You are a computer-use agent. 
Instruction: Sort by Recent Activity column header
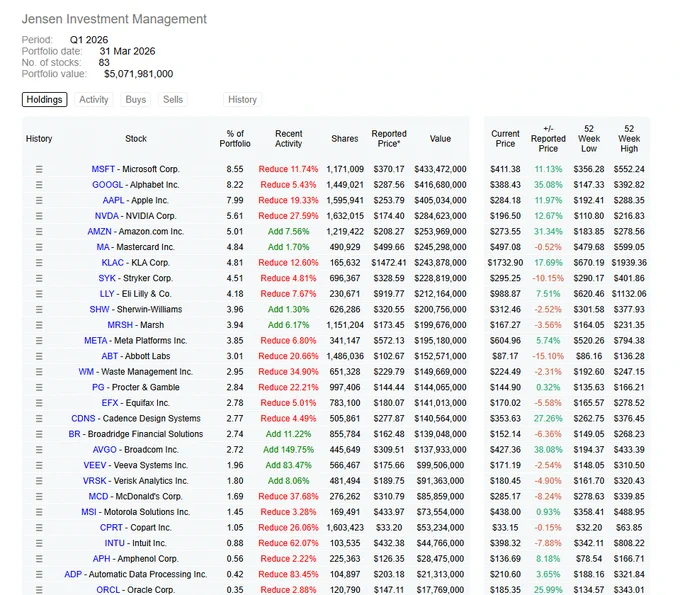[288, 139]
